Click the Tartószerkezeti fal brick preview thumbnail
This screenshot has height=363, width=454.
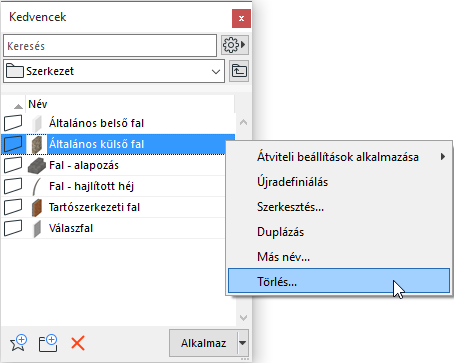click(37, 208)
